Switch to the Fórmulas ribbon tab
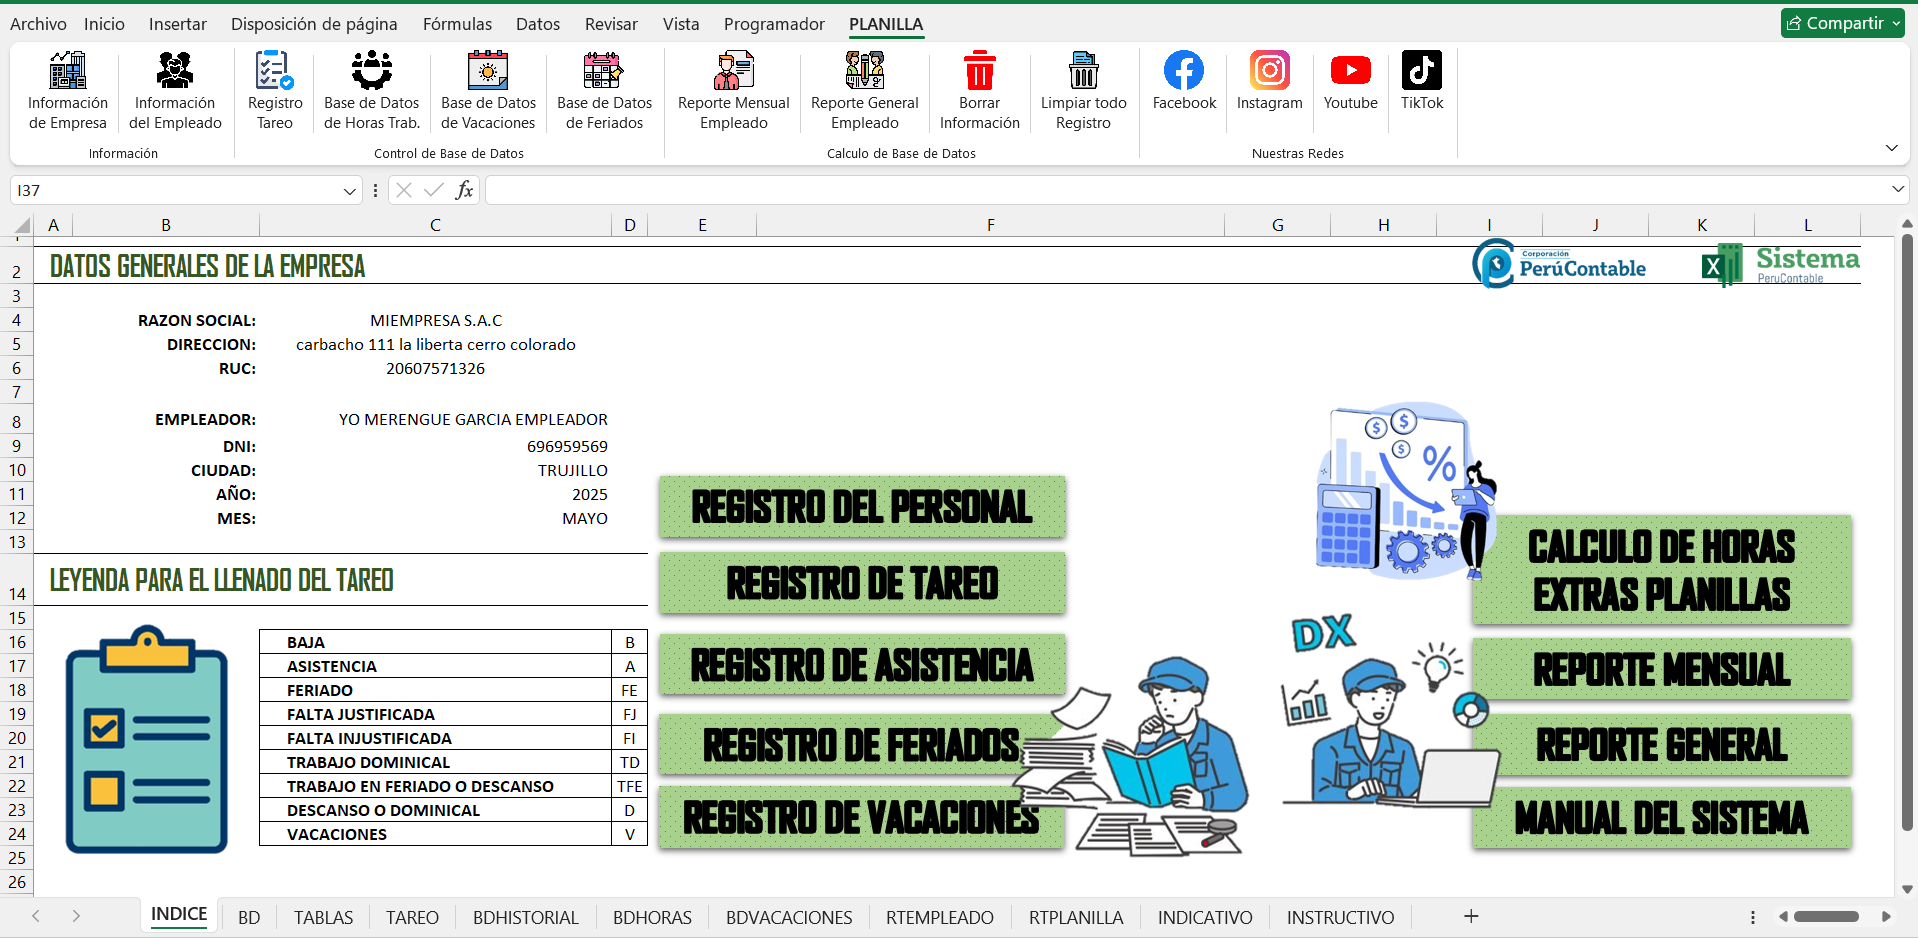 point(457,24)
